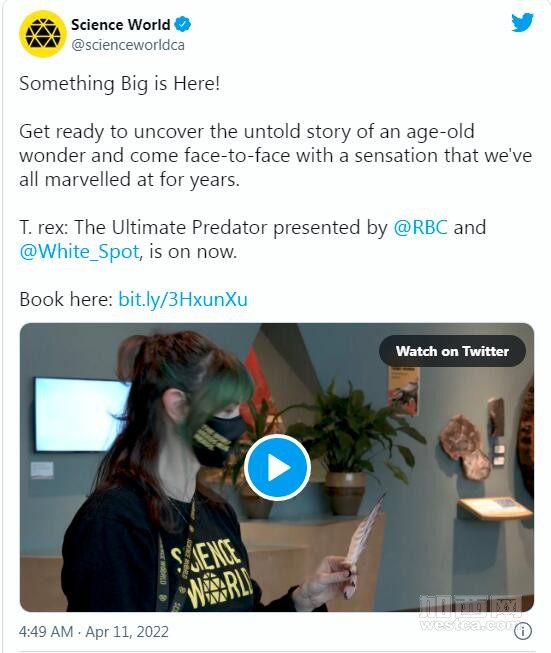Click the Watch on Twitter button
The height and width of the screenshot is (653, 551).
(x=452, y=351)
